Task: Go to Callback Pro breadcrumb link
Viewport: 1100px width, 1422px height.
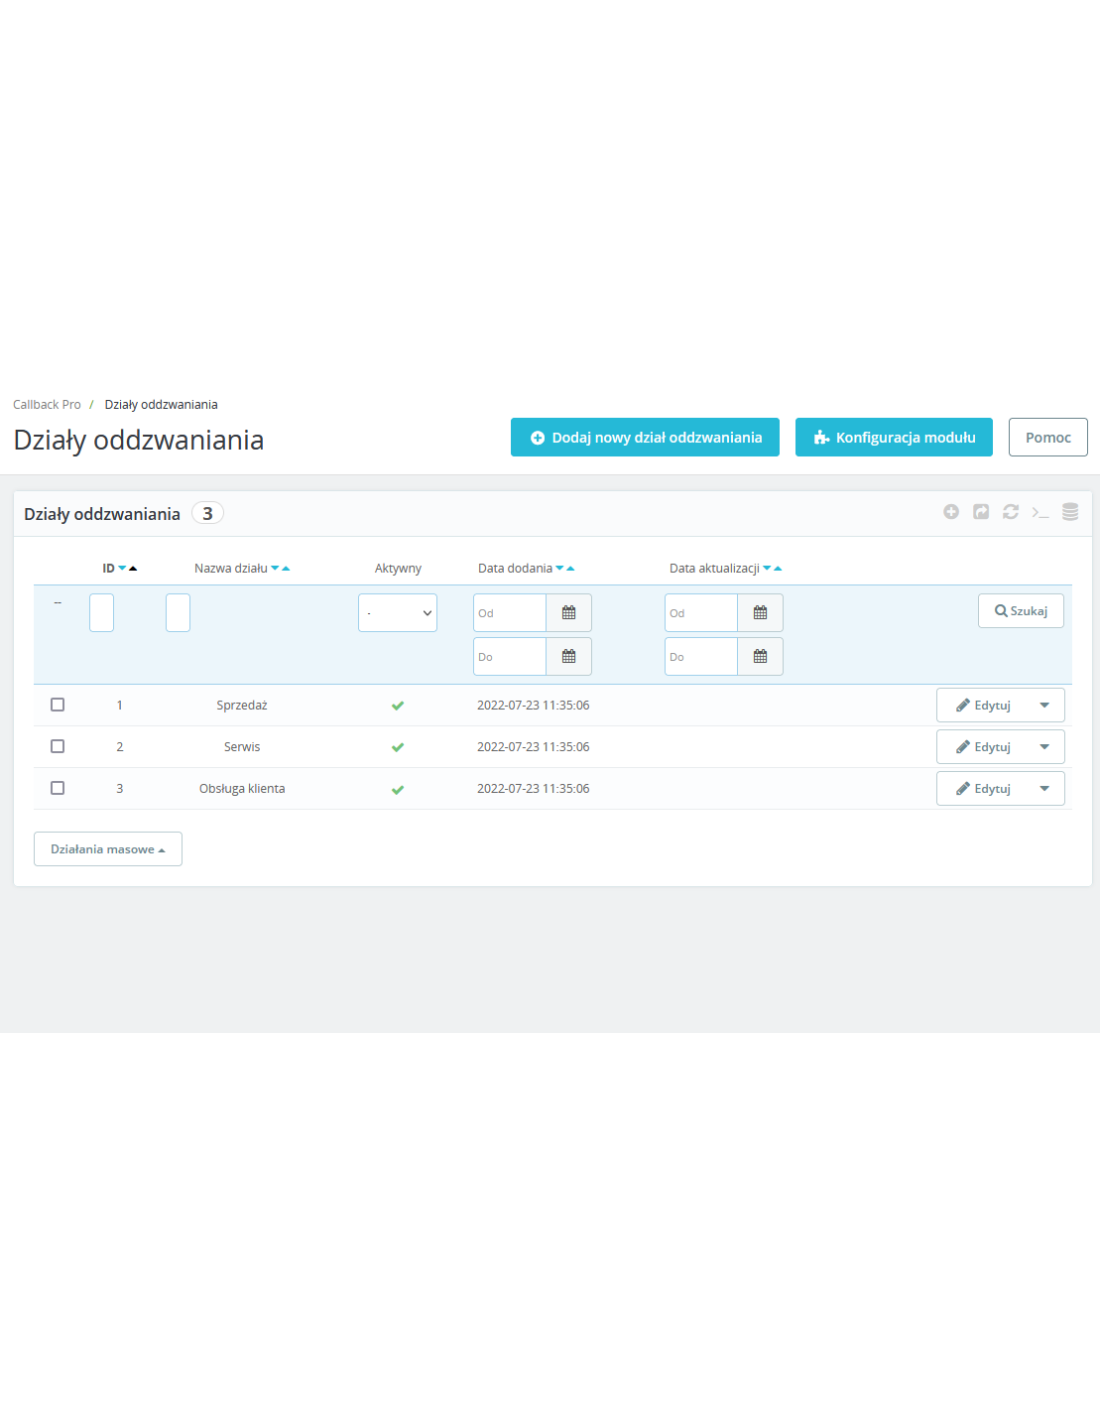Action: 47,405
